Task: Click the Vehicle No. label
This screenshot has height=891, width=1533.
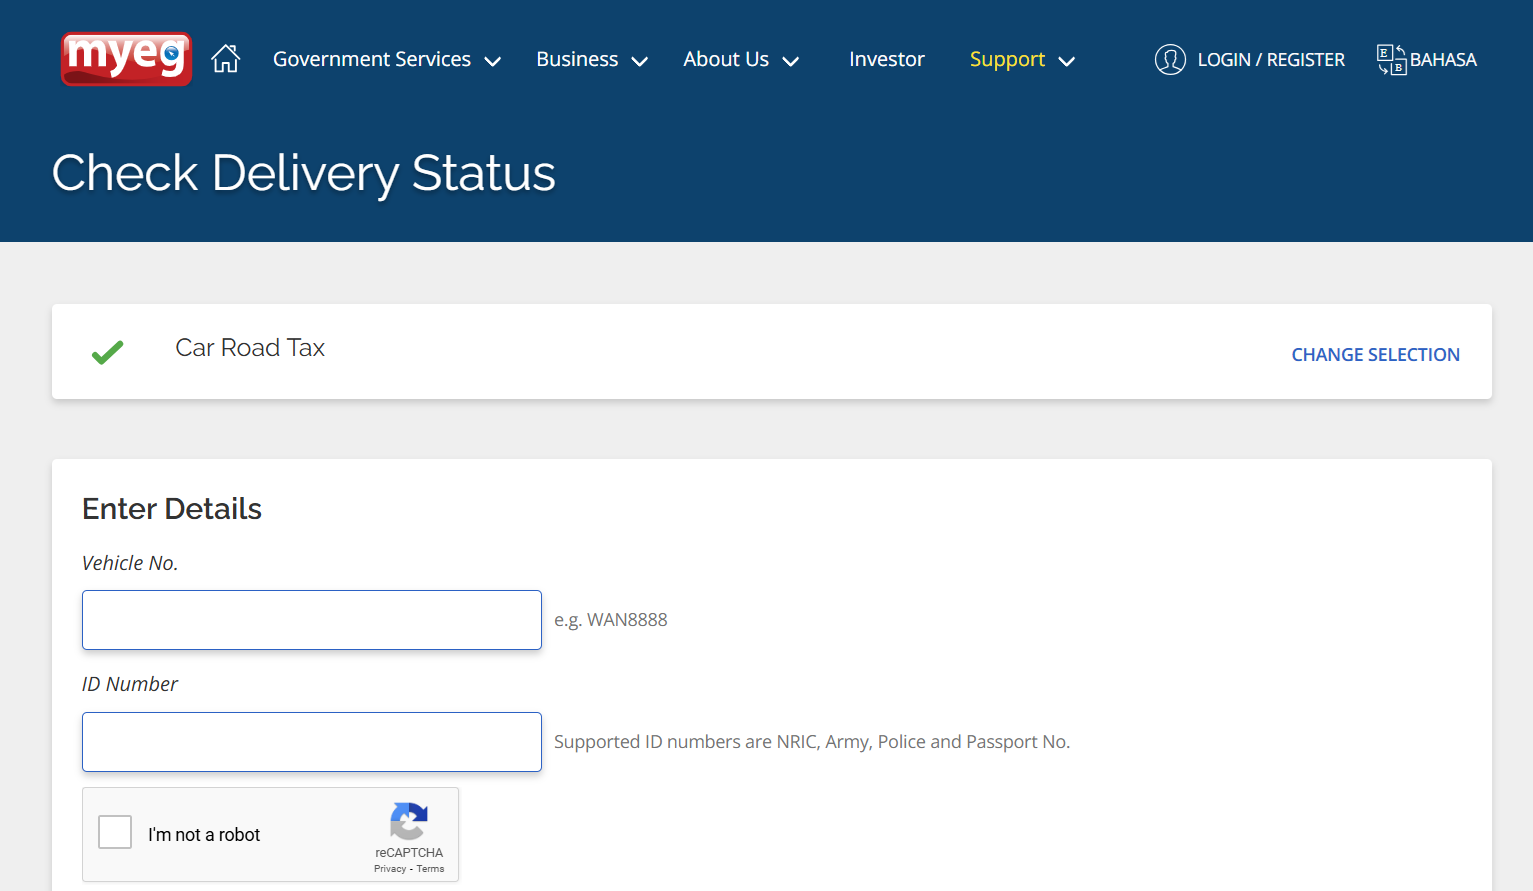Action: pos(130,563)
